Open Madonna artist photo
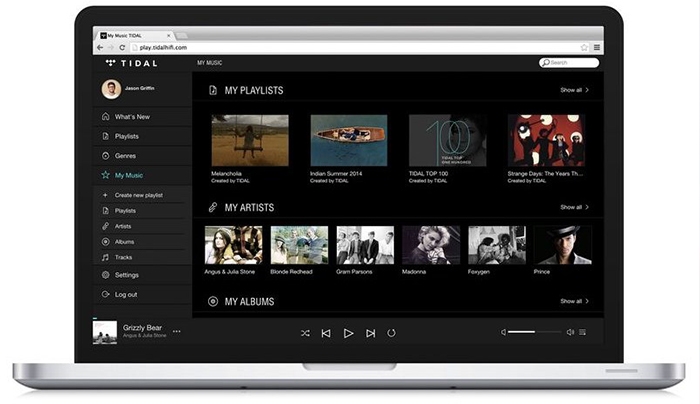 tap(431, 245)
